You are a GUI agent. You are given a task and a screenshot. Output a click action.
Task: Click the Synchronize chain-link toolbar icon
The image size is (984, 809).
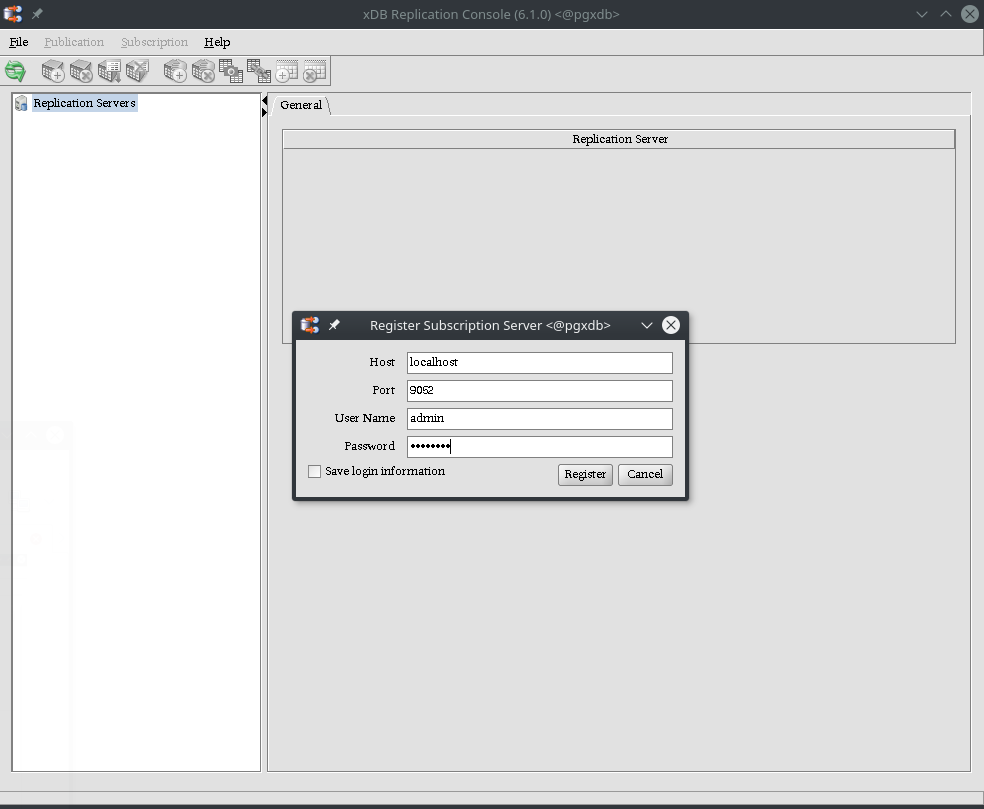click(259, 71)
